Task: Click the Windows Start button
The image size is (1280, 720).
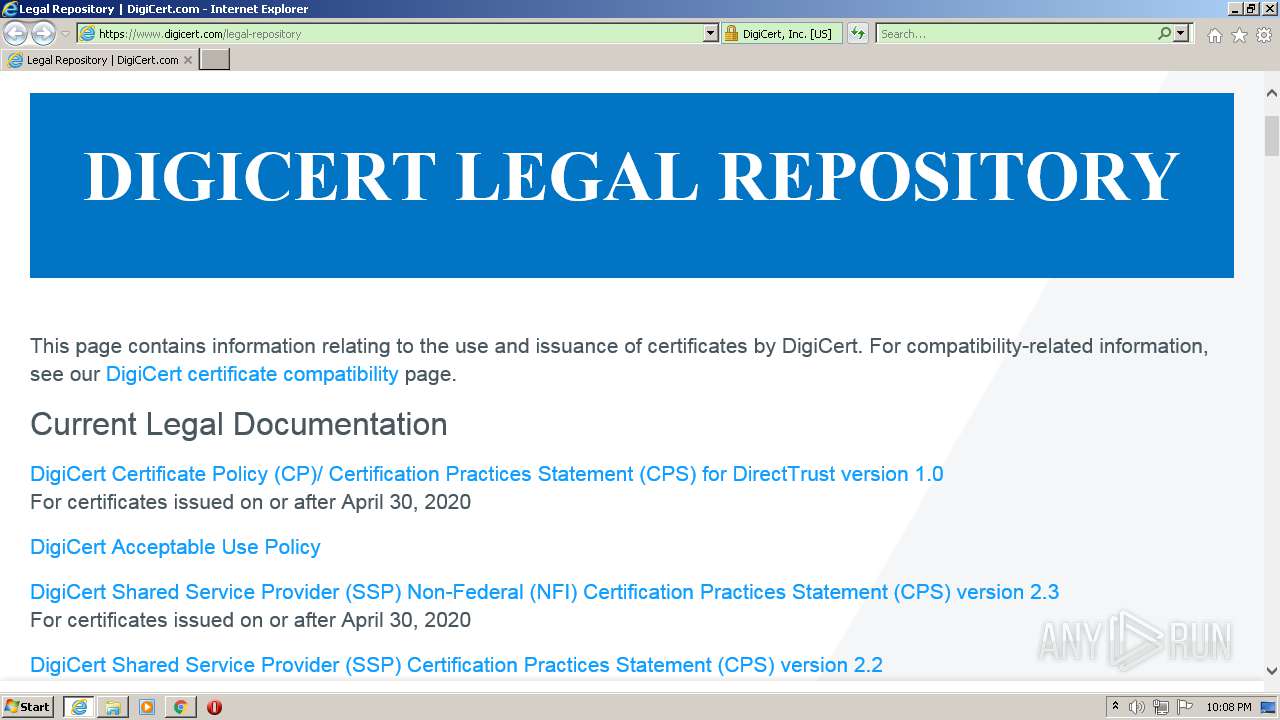Action: click(27, 707)
